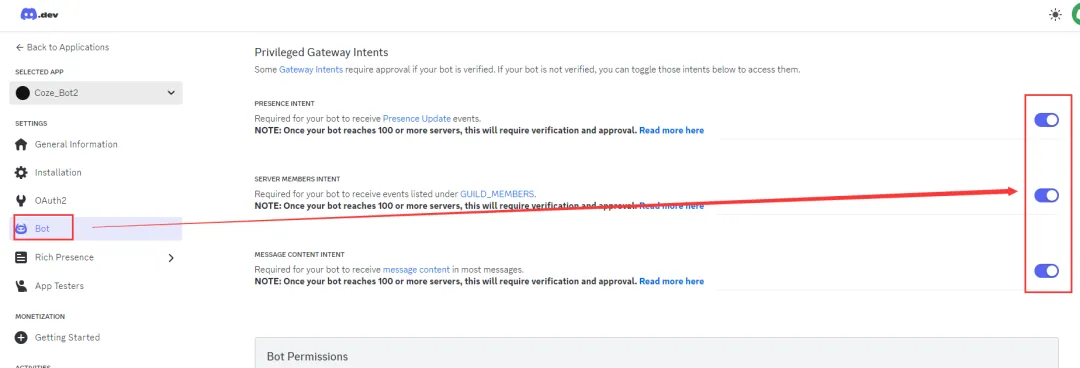
Task: Disable the Server Members Intent toggle
Action: click(1046, 196)
